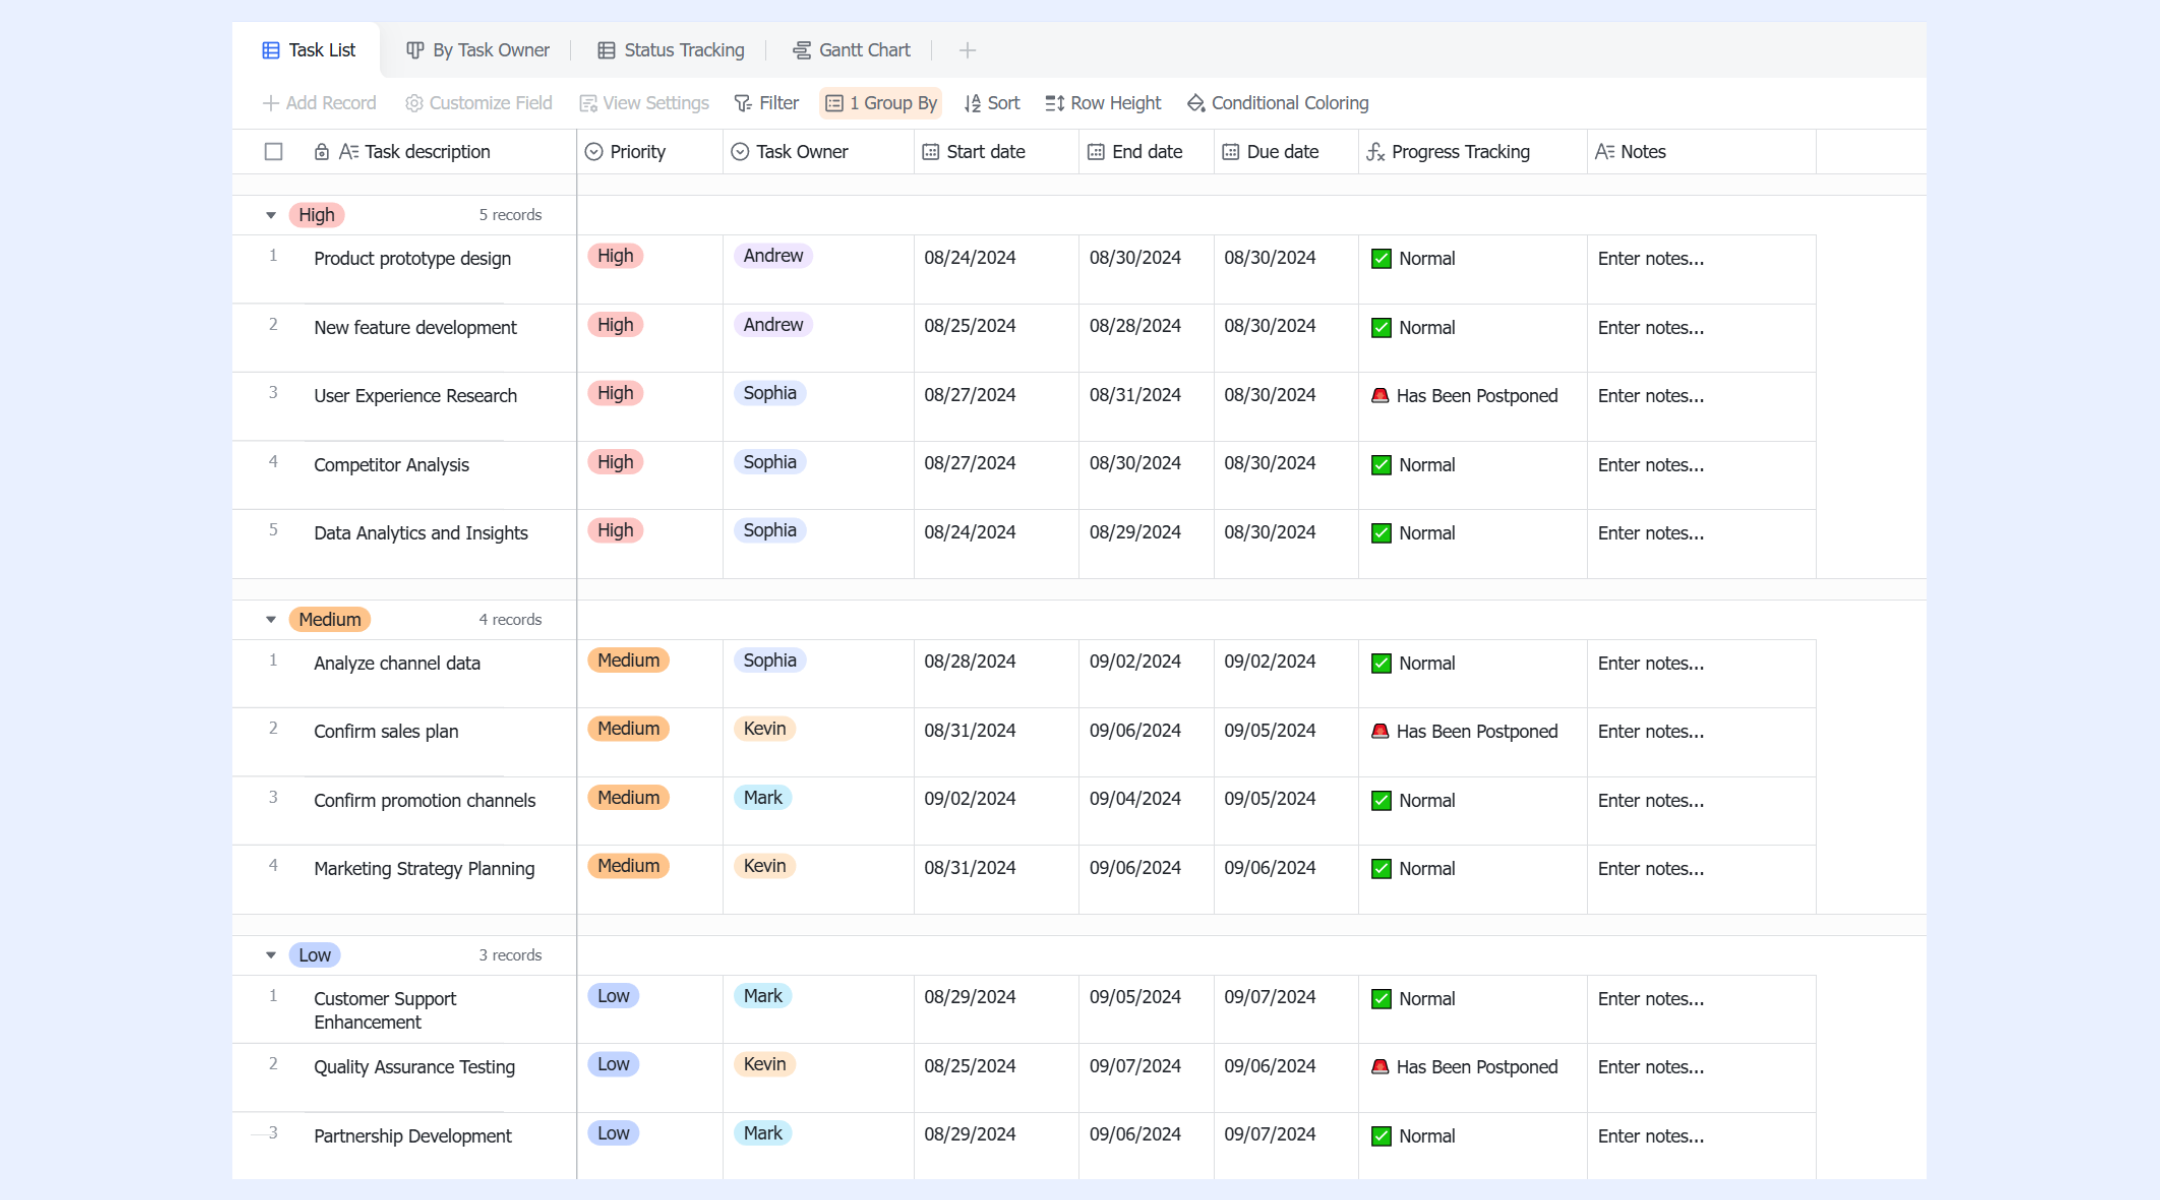
Task: Switch to the Gantt Chart tab
Action: pyautogui.click(x=851, y=50)
